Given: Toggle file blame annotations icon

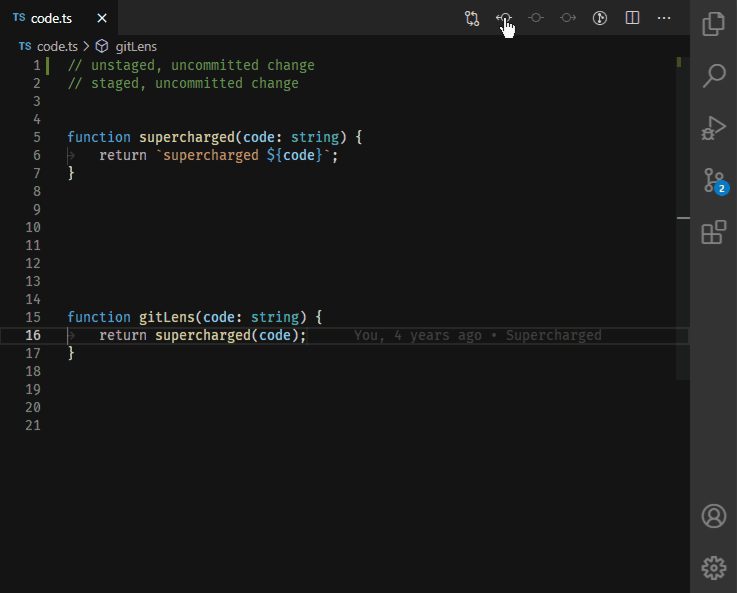Looking at the screenshot, I should 600,18.
